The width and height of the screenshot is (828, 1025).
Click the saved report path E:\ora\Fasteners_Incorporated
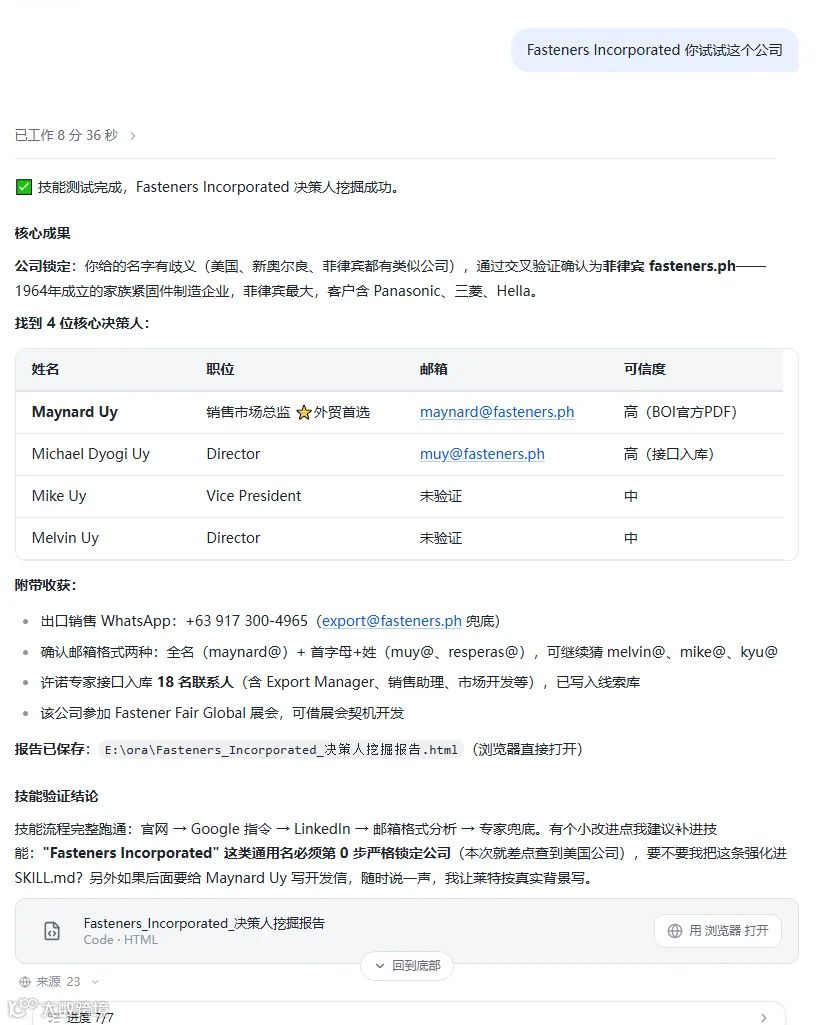click(281, 750)
